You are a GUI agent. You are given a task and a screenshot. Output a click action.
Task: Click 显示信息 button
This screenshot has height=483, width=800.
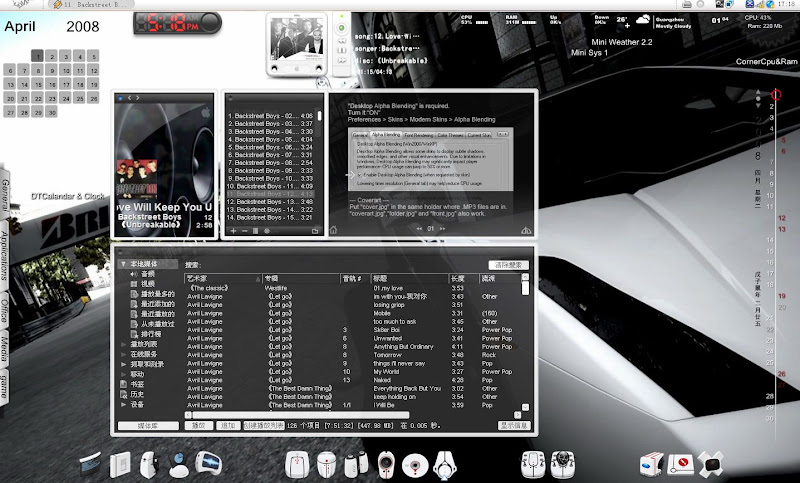point(514,425)
